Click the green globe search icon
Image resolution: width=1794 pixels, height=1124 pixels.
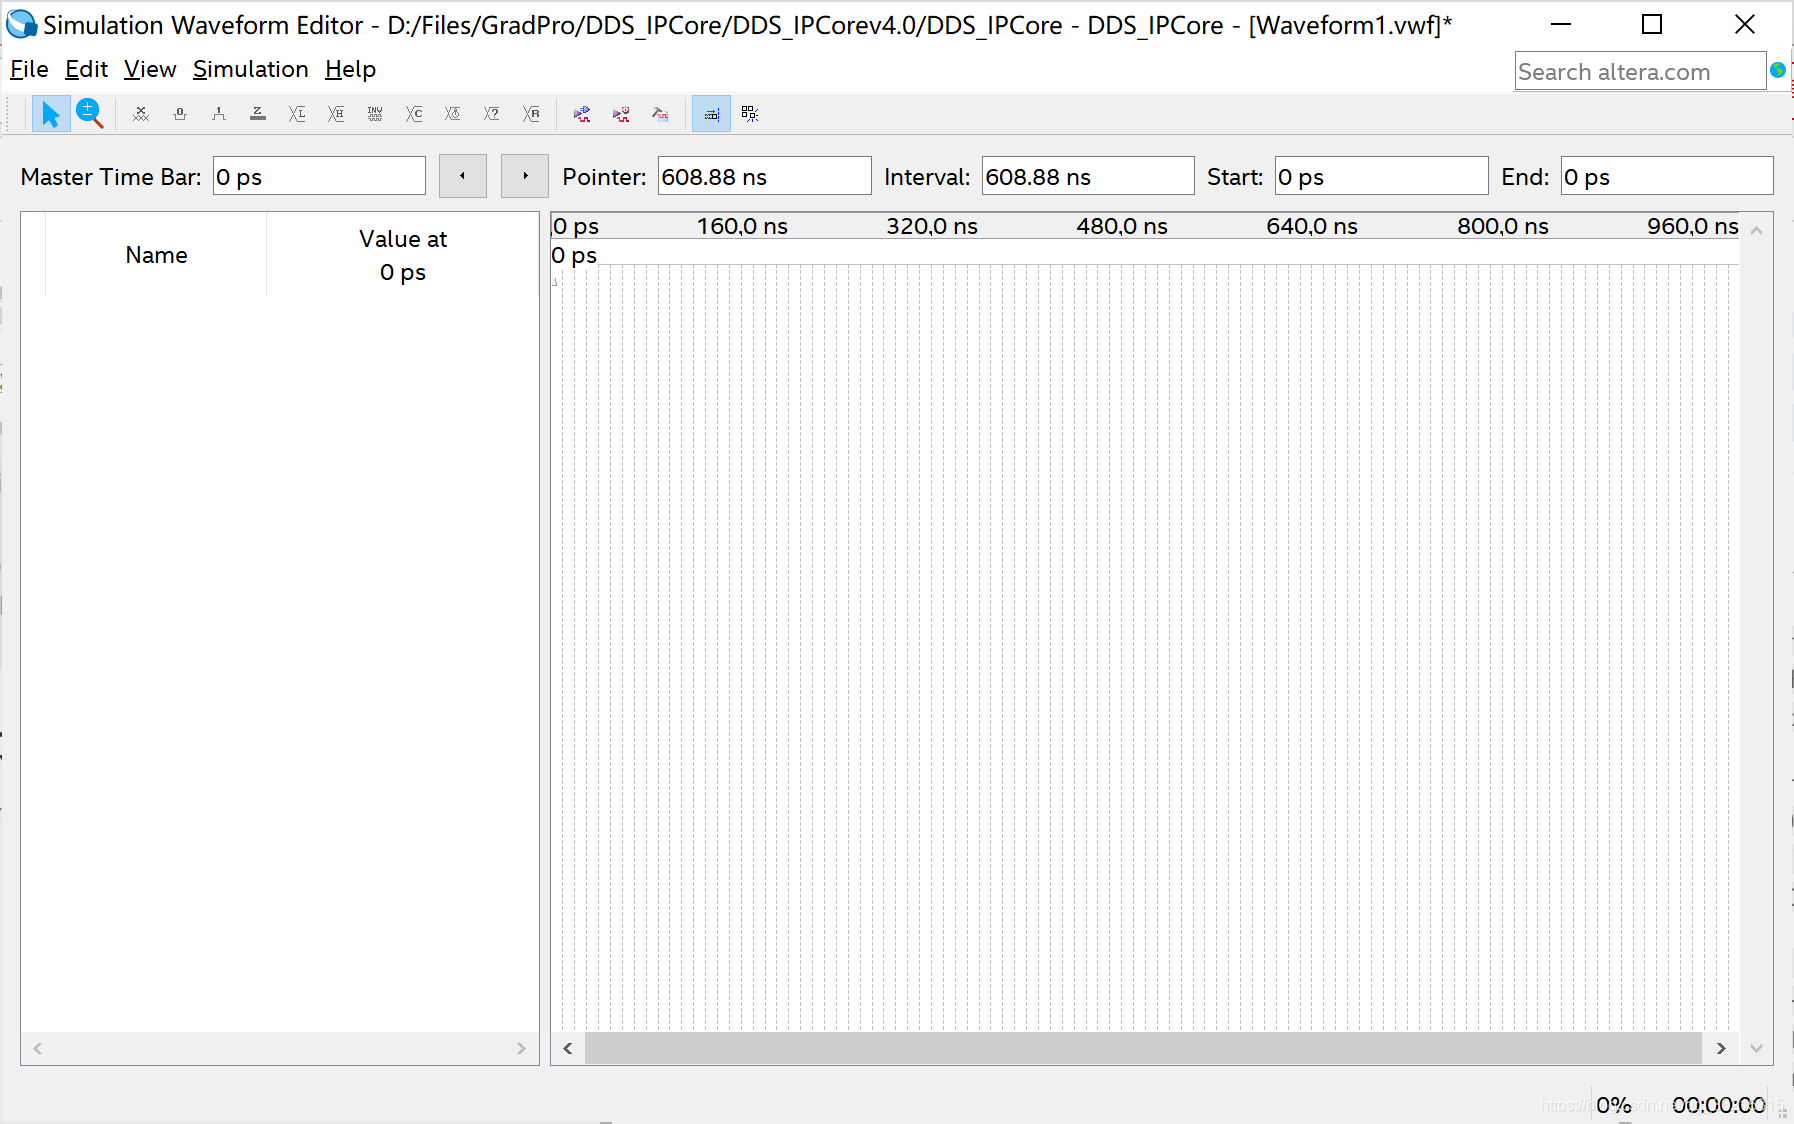click(1778, 70)
